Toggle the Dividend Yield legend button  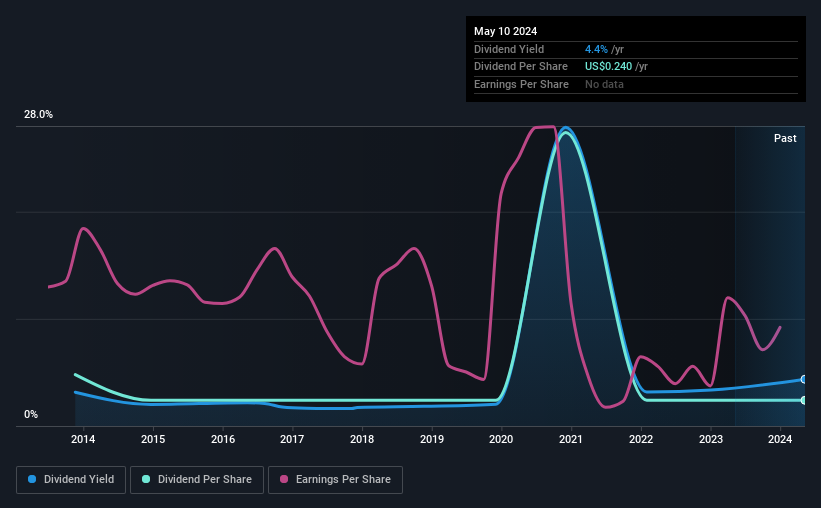[x=71, y=480]
